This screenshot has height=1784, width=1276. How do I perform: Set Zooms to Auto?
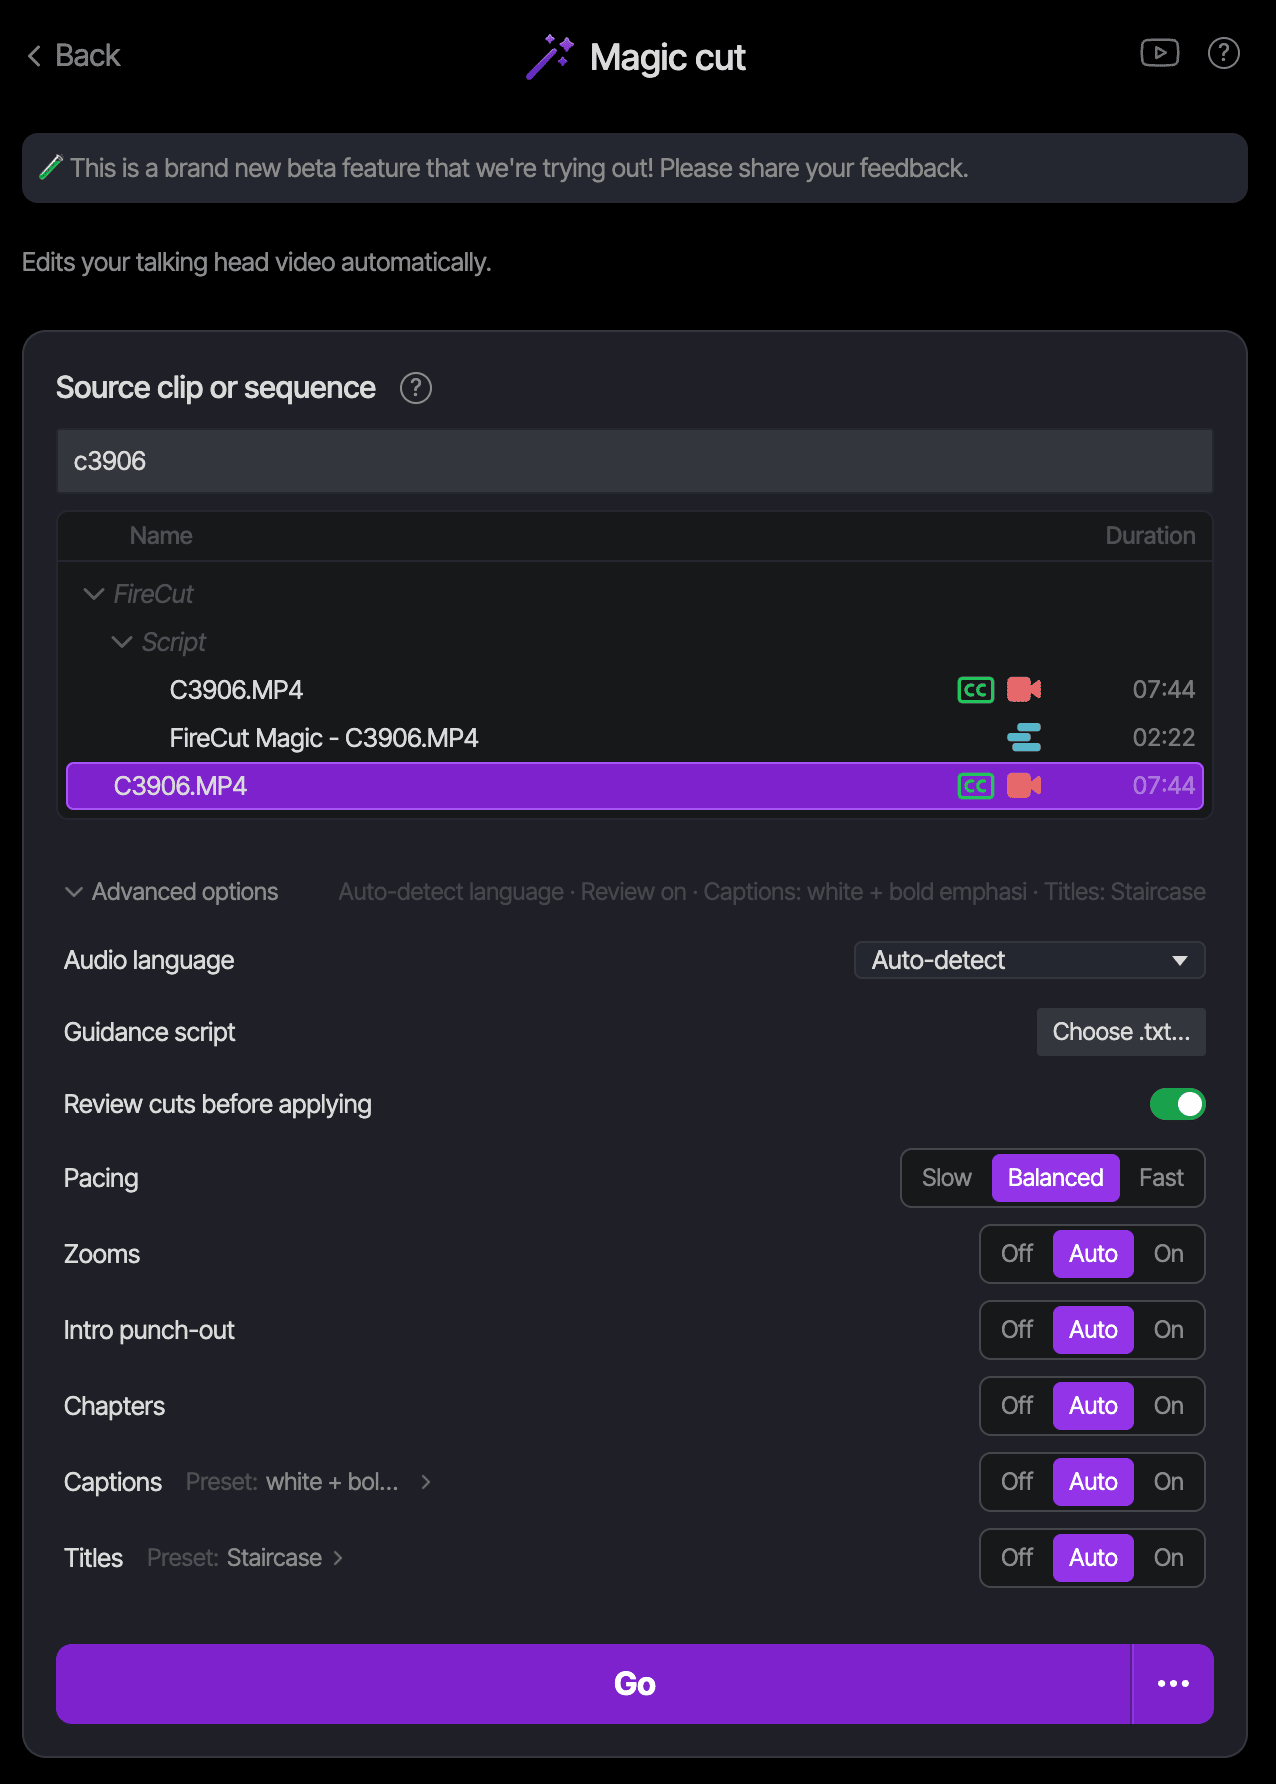(x=1093, y=1254)
